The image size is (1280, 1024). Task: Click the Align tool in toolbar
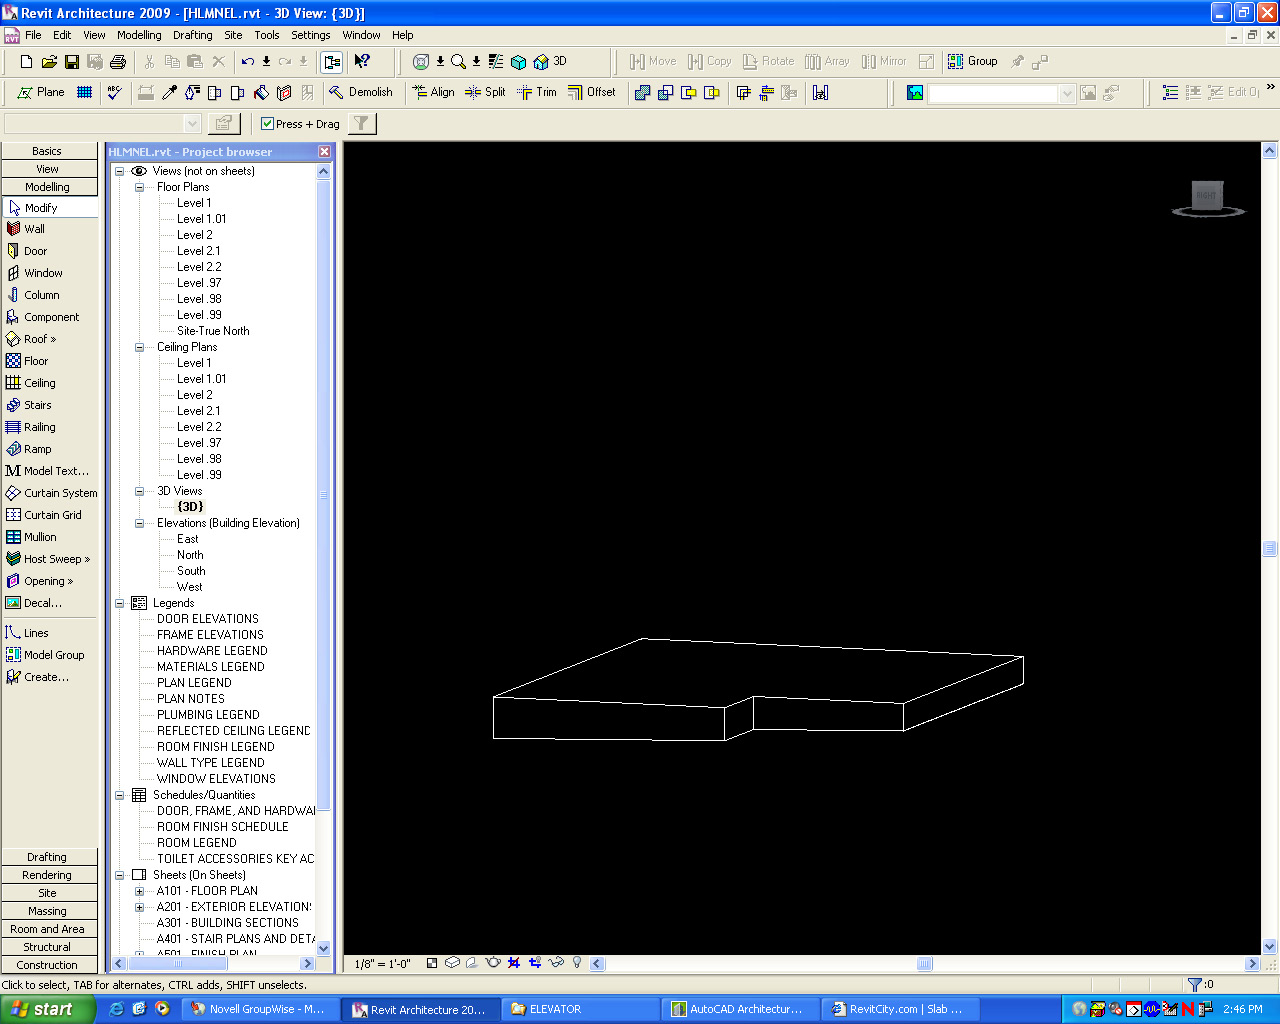click(434, 92)
